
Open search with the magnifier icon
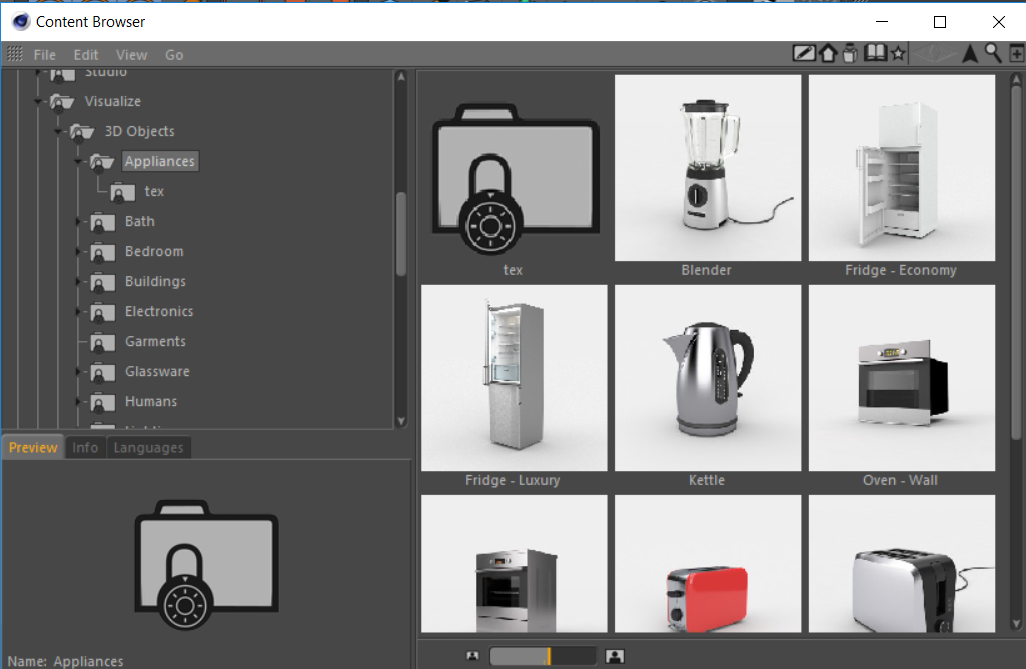pos(993,54)
